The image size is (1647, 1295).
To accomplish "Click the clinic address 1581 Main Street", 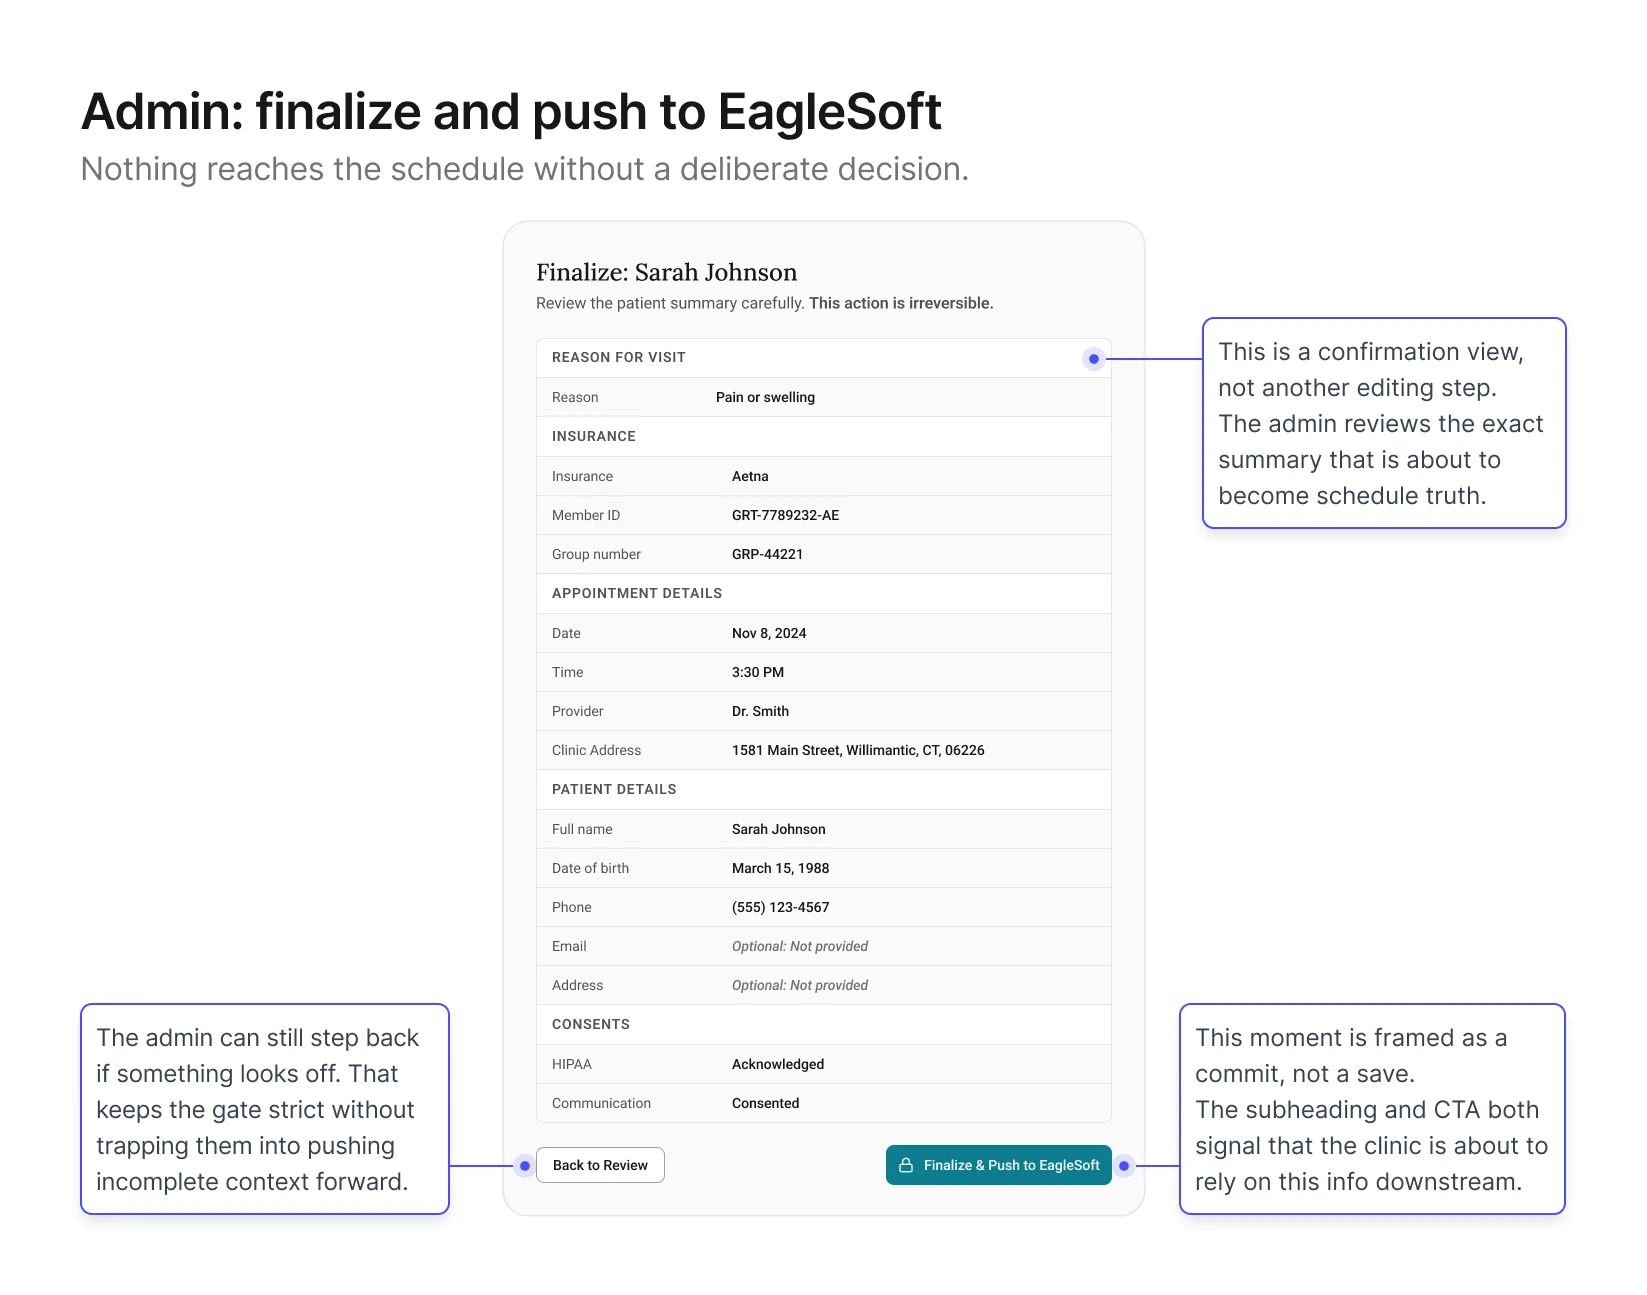I will click(x=857, y=751).
